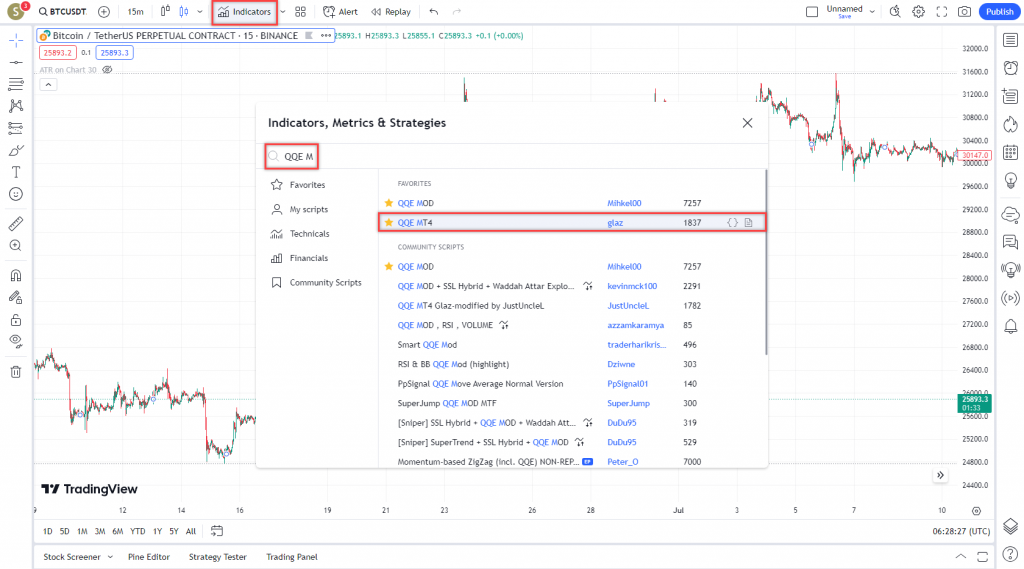
Task: Open the notifications bell icon
Action: [1010, 326]
